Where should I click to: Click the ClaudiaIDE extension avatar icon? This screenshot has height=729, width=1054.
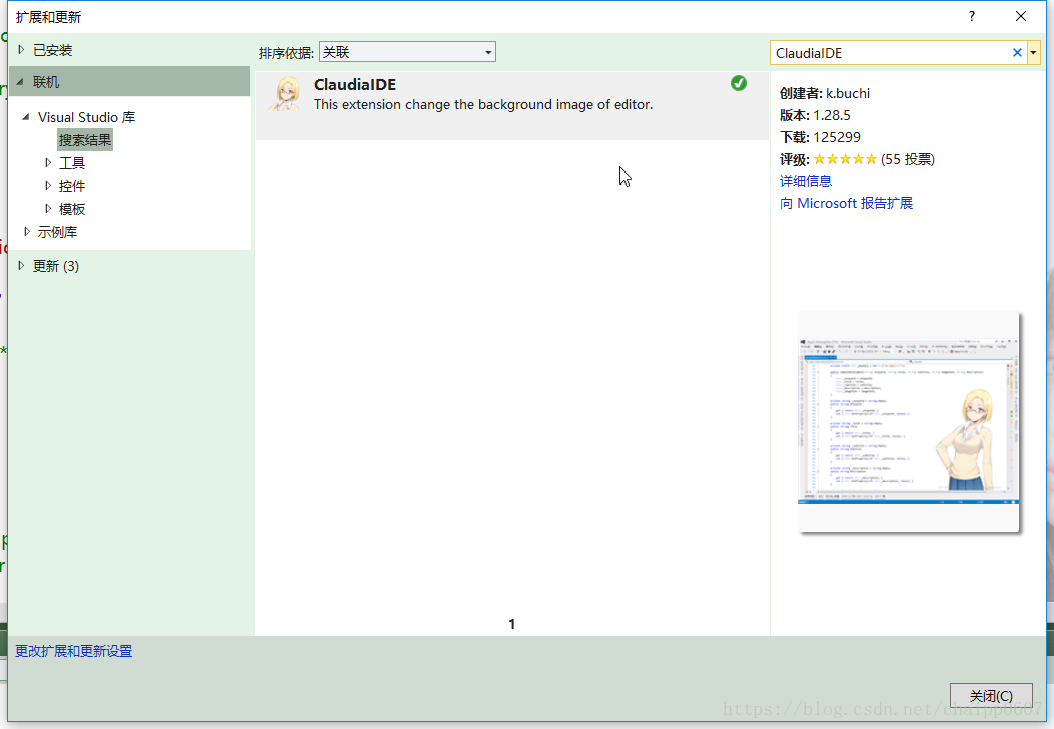[x=284, y=94]
